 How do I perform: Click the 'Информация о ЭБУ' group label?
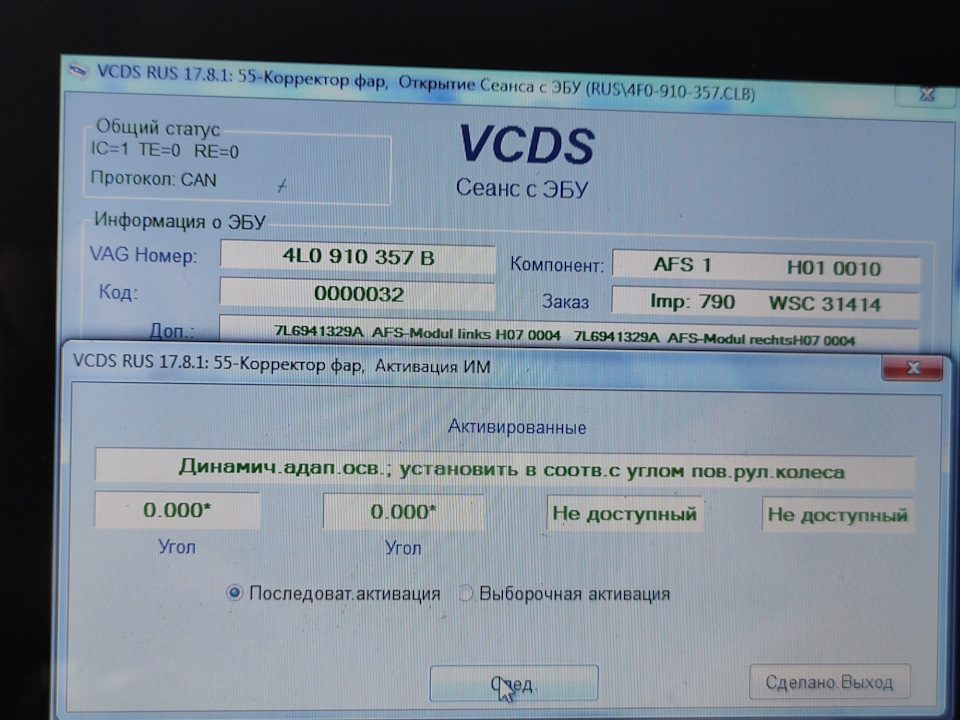[x=179, y=221]
